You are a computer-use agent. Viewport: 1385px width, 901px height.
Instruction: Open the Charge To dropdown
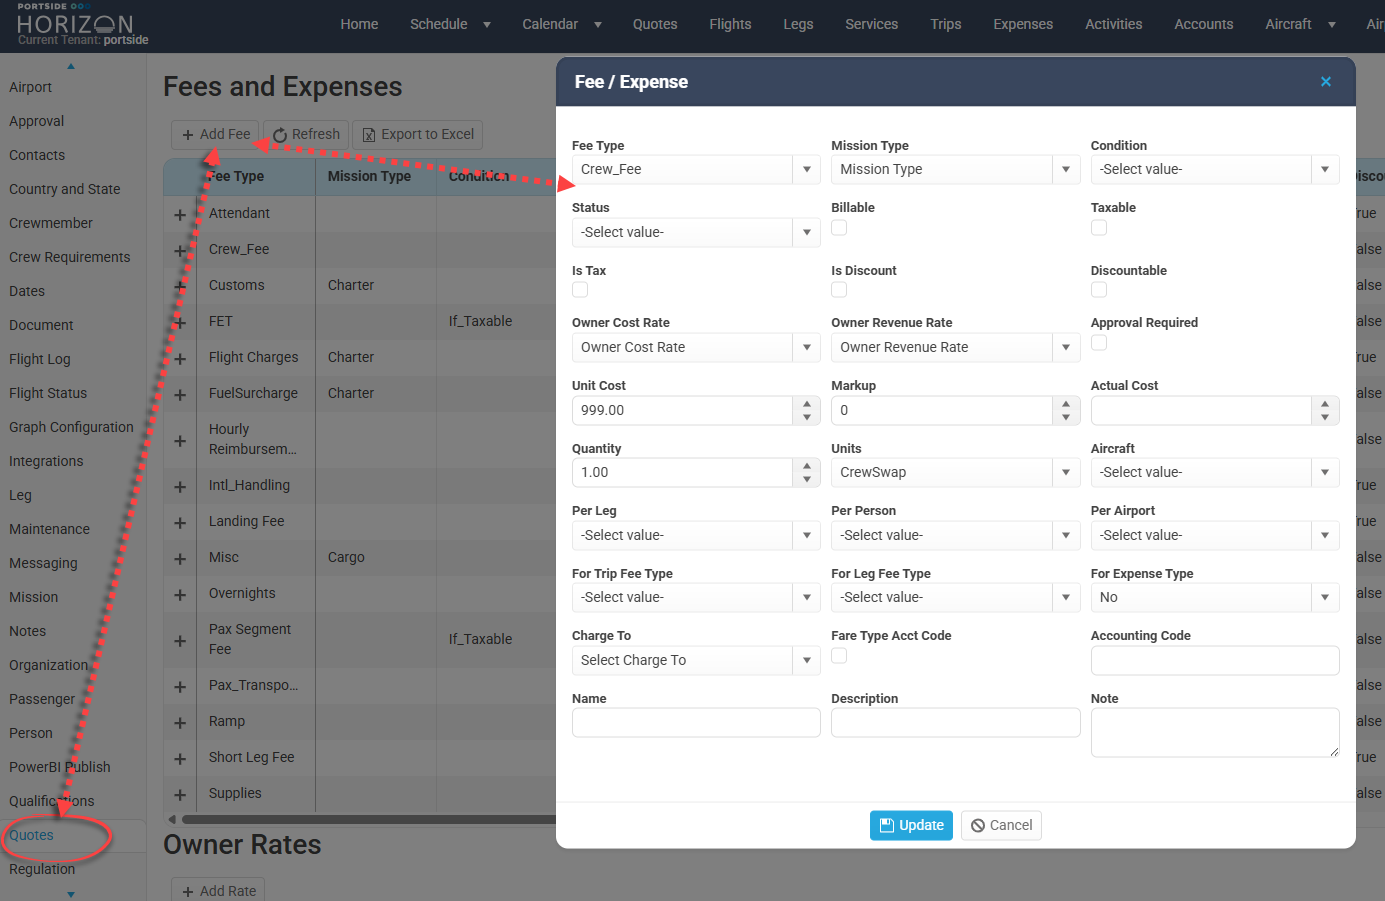tap(806, 660)
